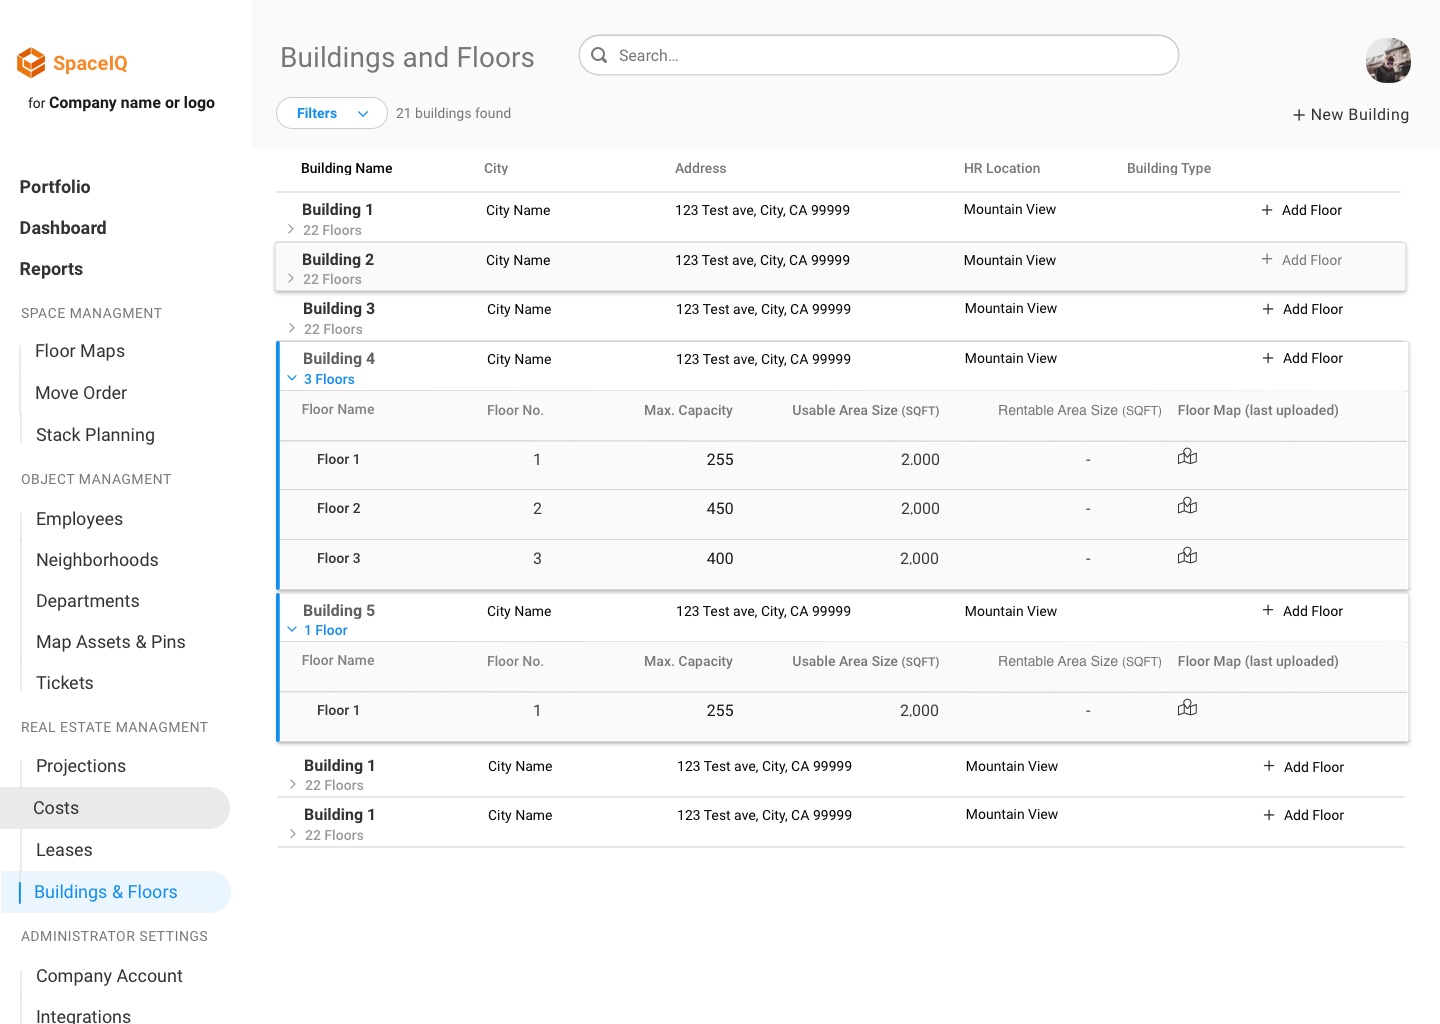Viewport: 1440px width, 1024px height.
Task: Click the HR Location column header
Action: 1002,168
